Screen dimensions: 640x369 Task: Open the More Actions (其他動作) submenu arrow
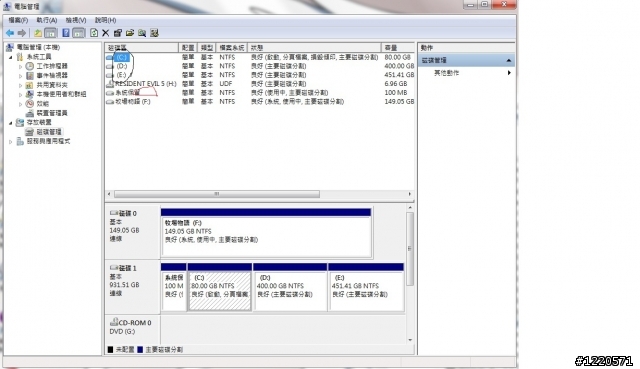pos(509,73)
